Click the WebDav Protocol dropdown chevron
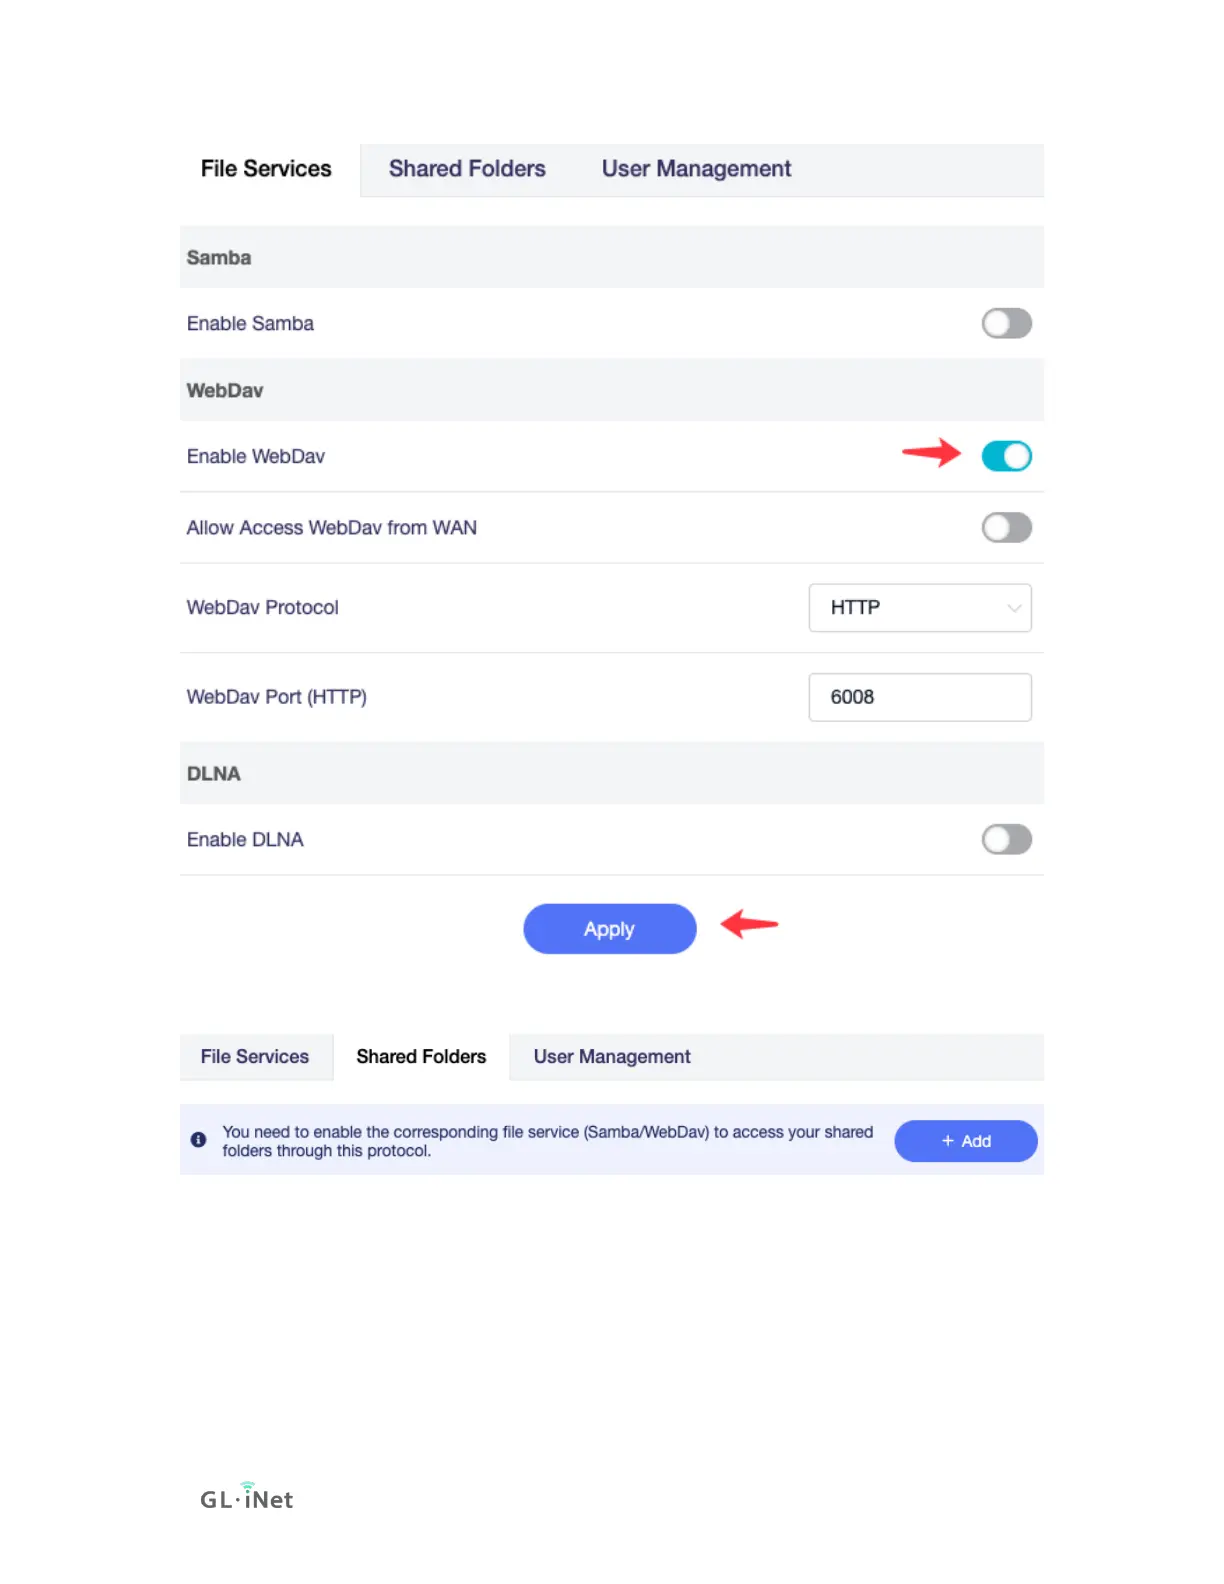The width and height of the screenshot is (1224, 1584). click(x=1014, y=608)
